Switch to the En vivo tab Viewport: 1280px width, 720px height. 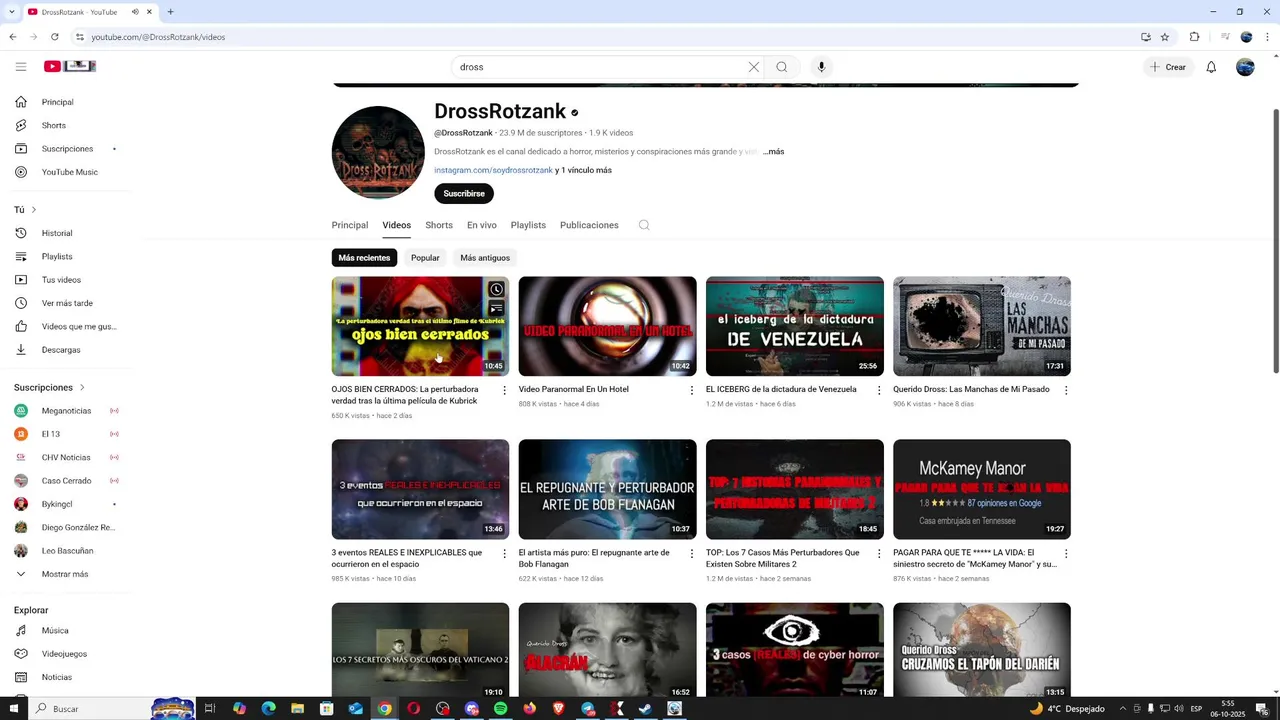(x=482, y=225)
